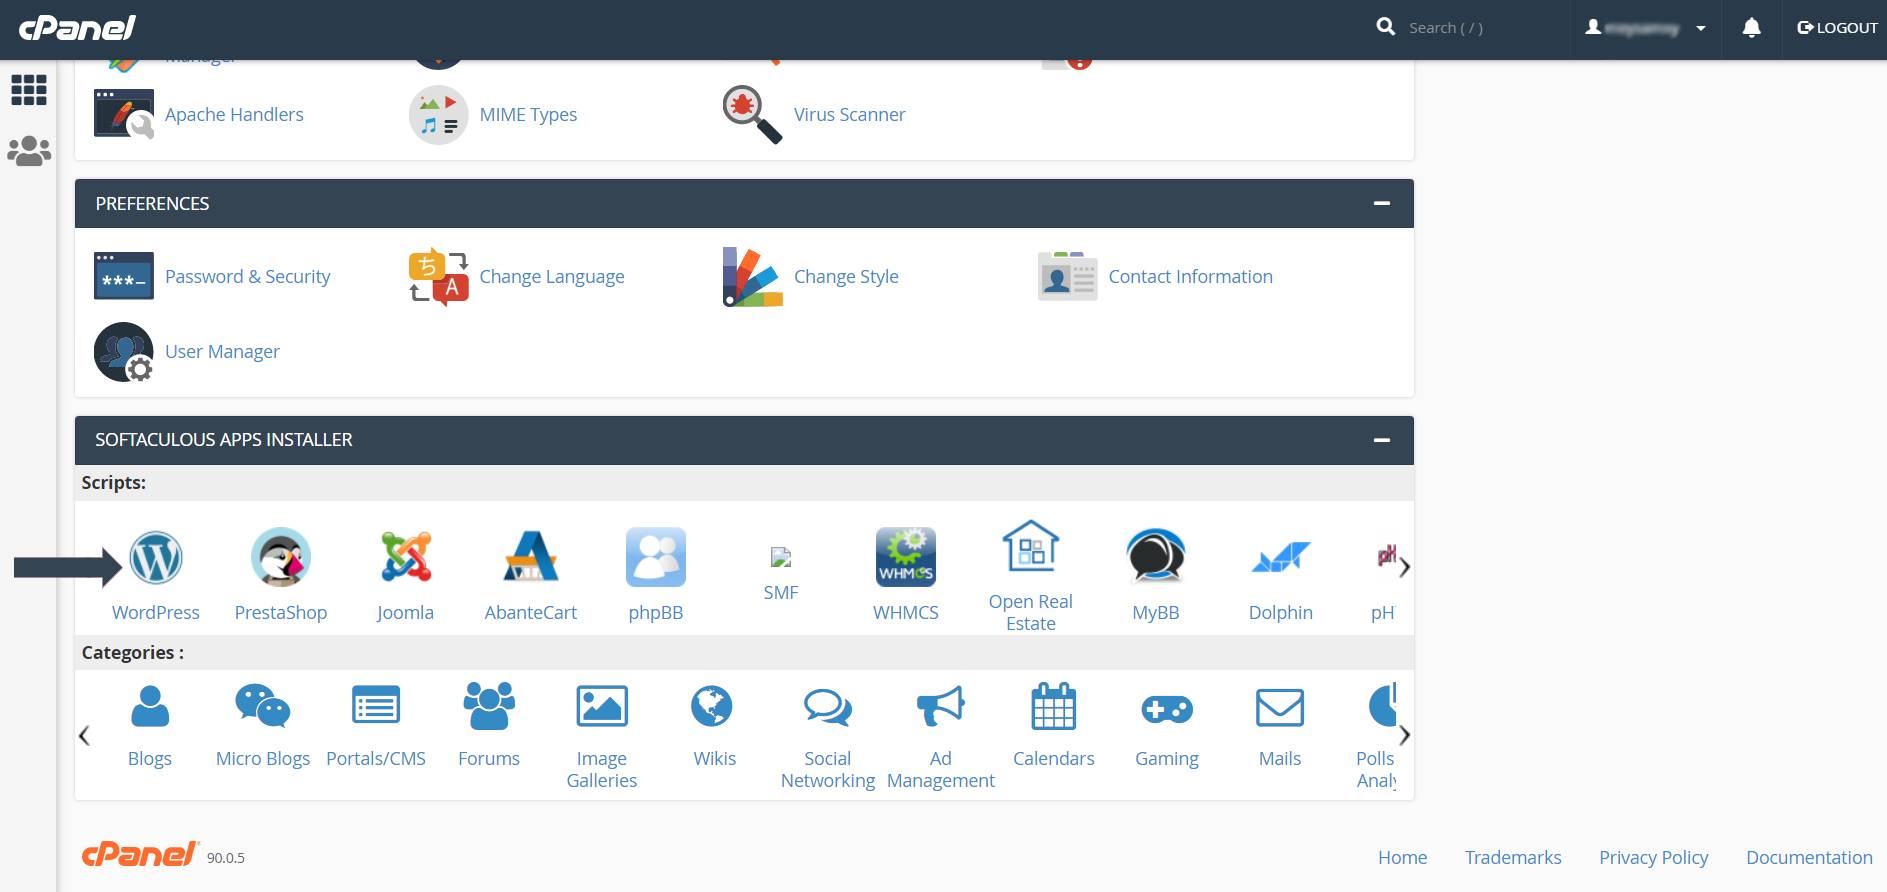Open the Portals/CMS category icon
Image resolution: width=1887 pixels, height=892 pixels.
[x=376, y=707]
